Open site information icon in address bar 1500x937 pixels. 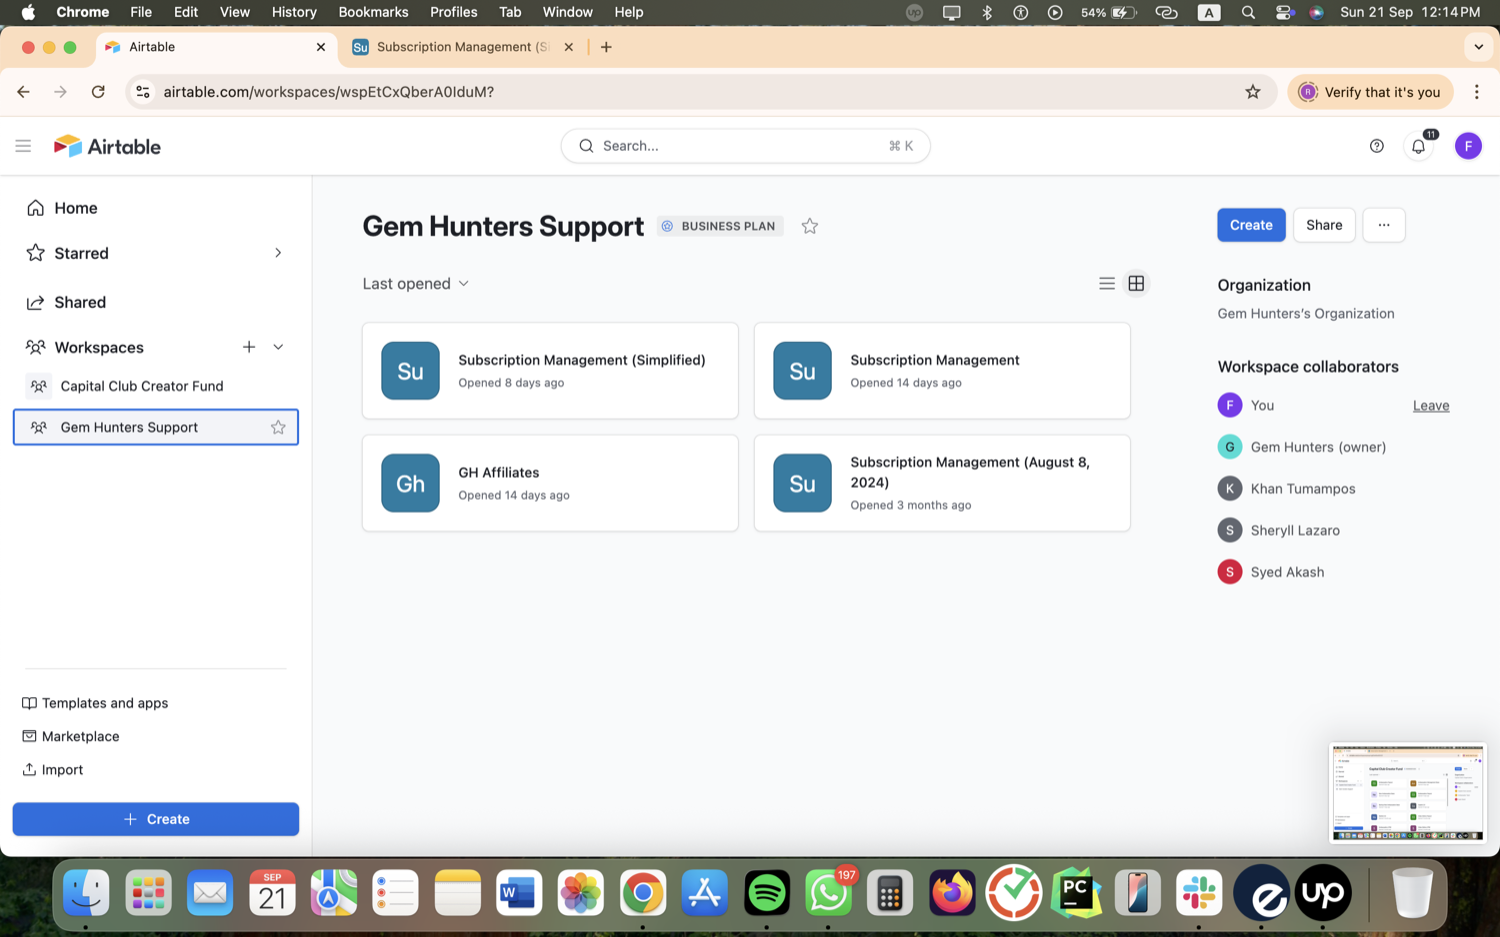[x=143, y=92]
